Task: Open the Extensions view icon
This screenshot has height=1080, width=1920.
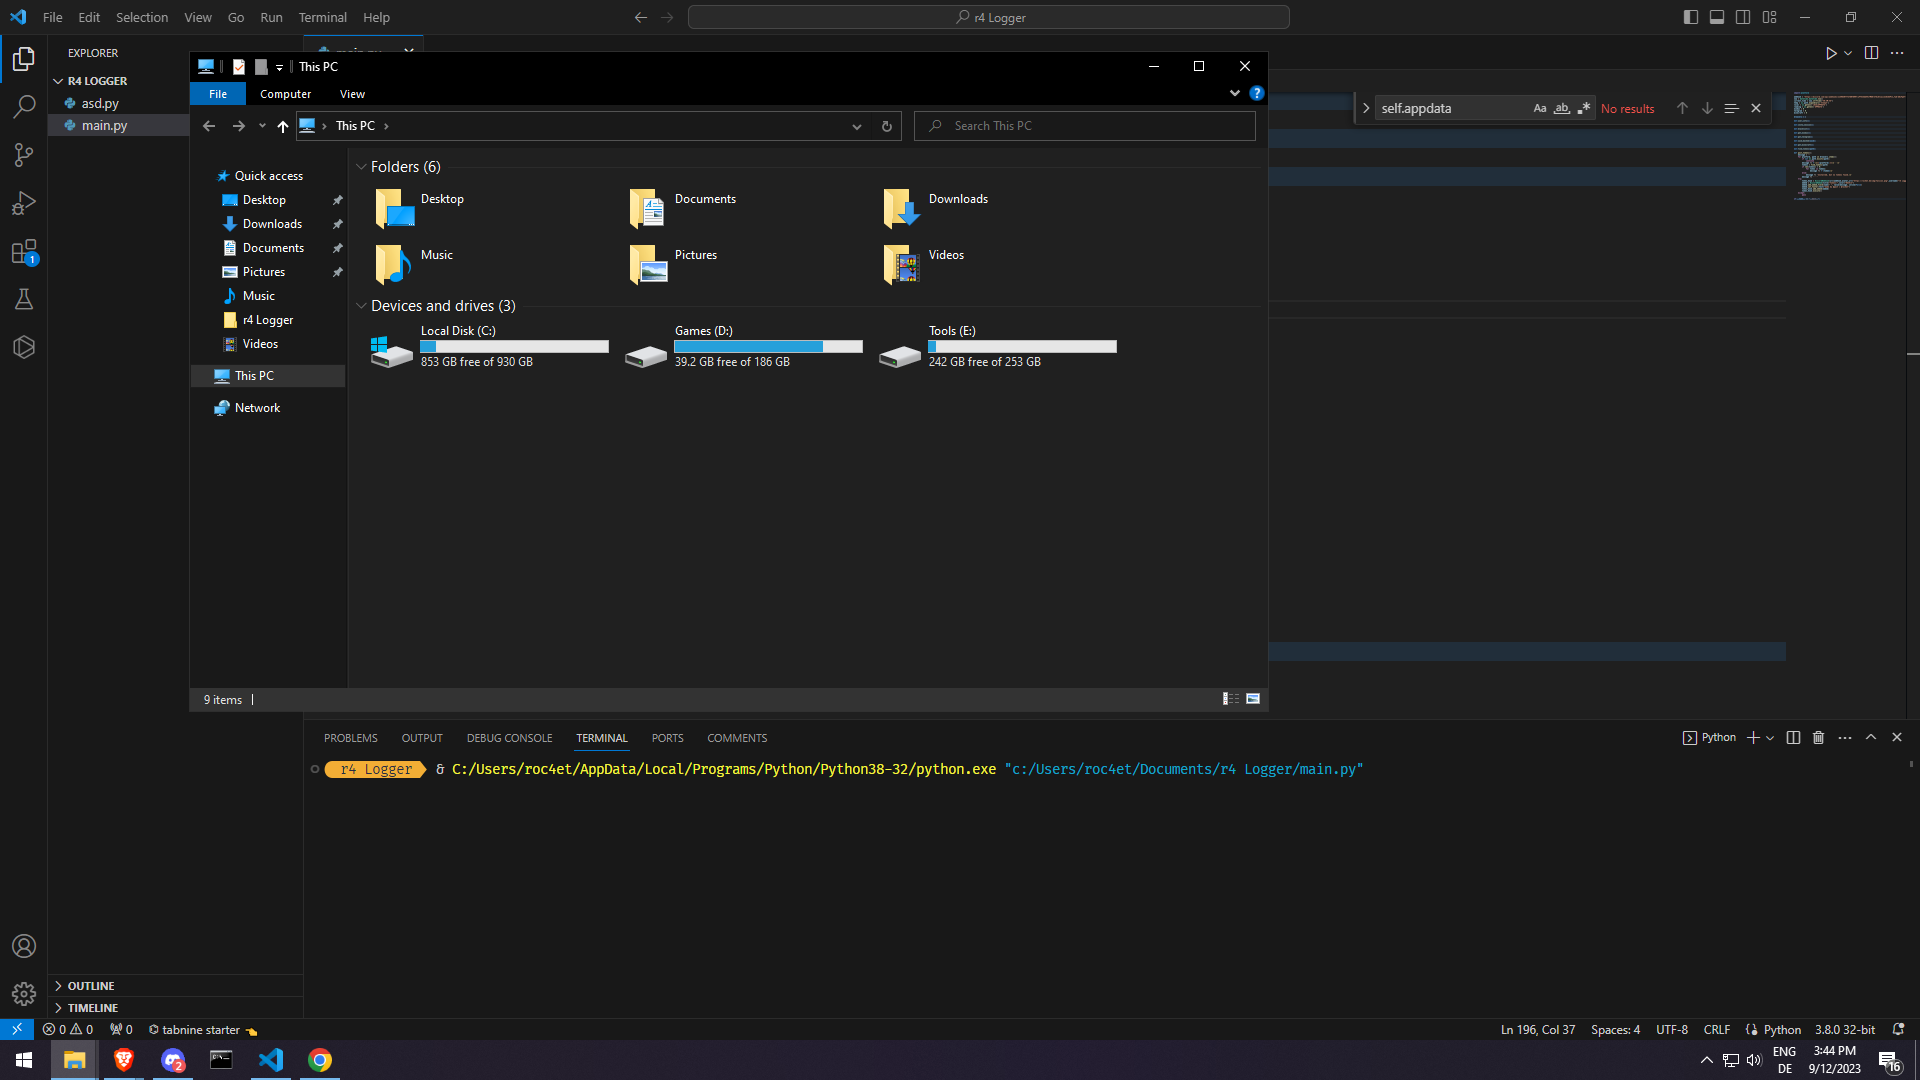Action: pyautogui.click(x=24, y=251)
